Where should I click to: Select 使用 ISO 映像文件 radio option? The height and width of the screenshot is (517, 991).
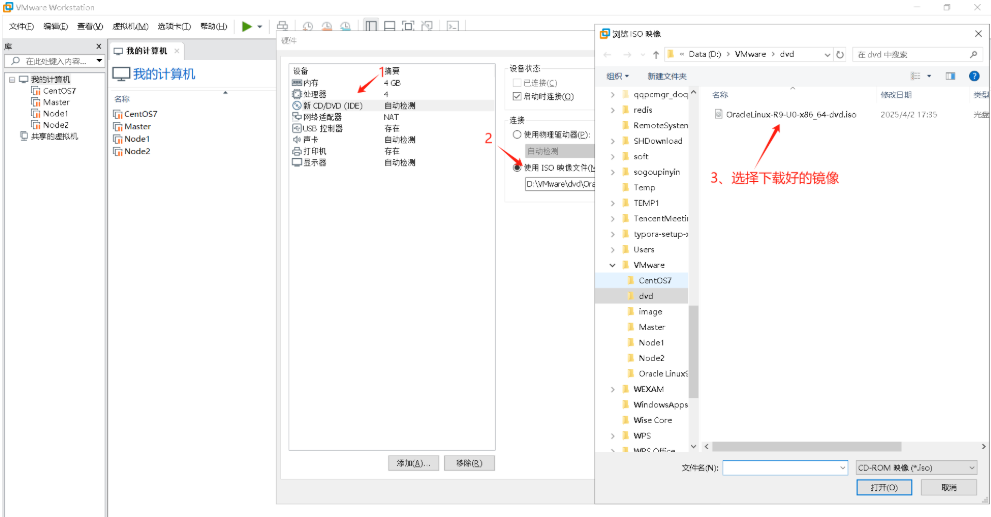[x=517, y=167]
